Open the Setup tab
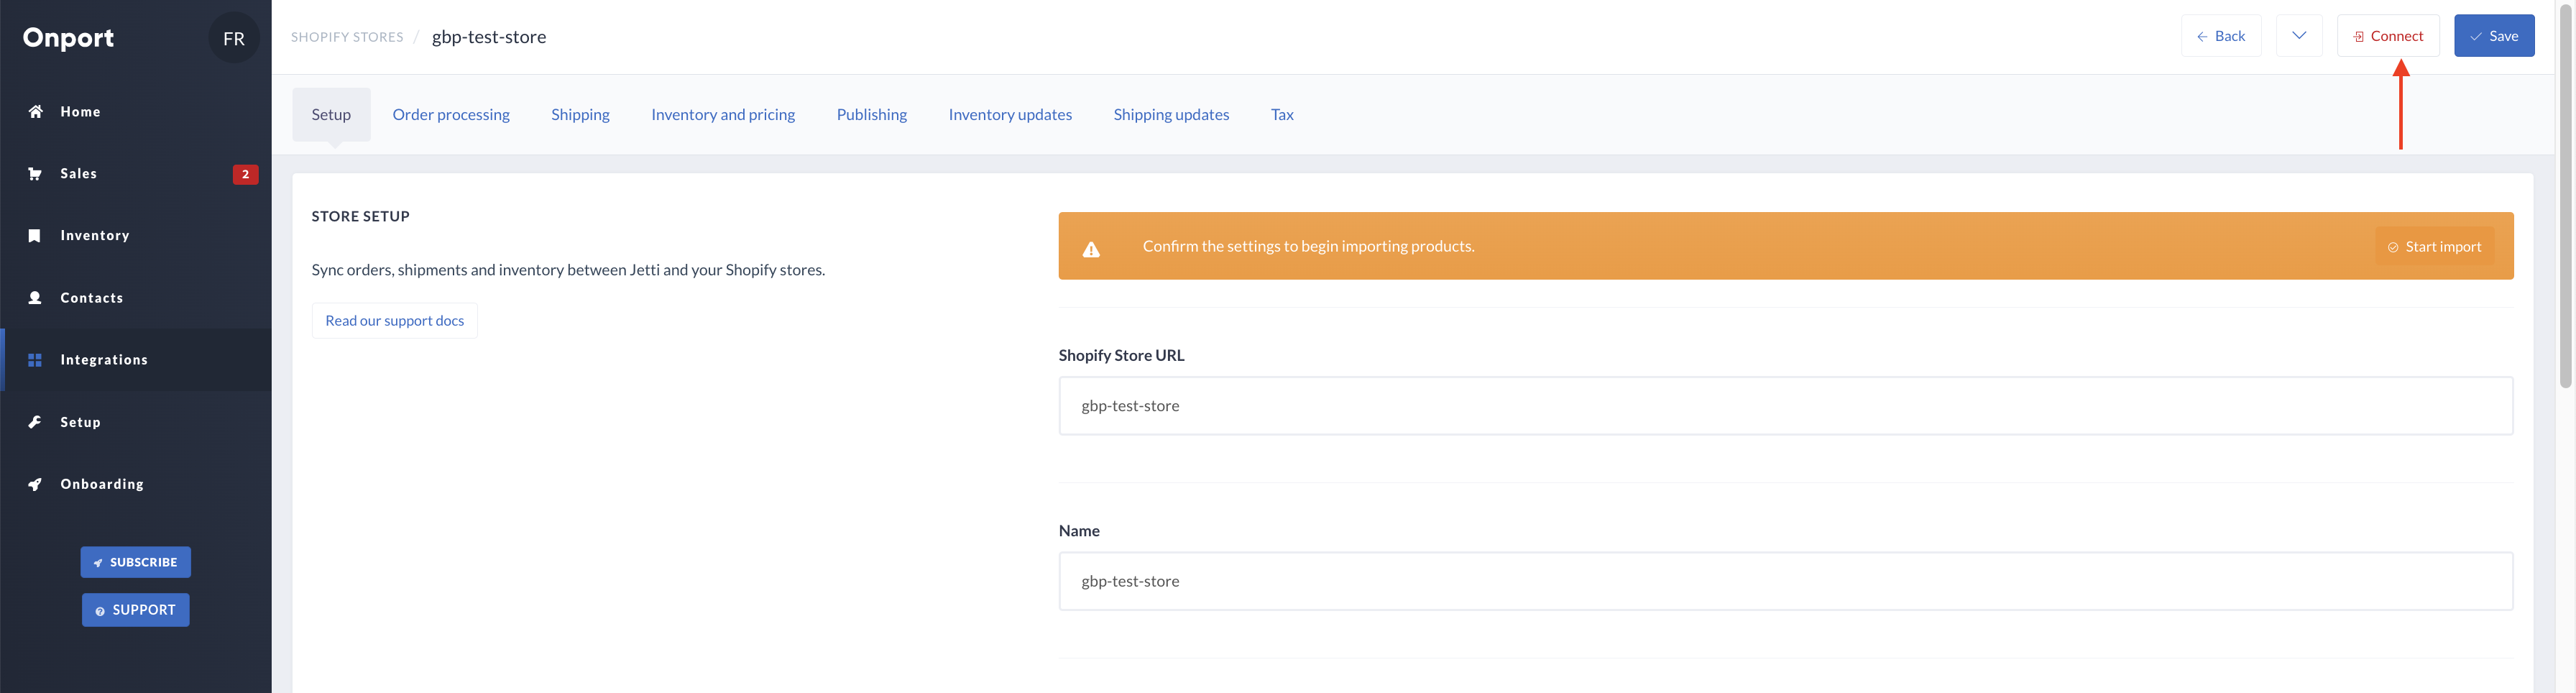Viewport: 2576px width, 693px height. tap(331, 115)
